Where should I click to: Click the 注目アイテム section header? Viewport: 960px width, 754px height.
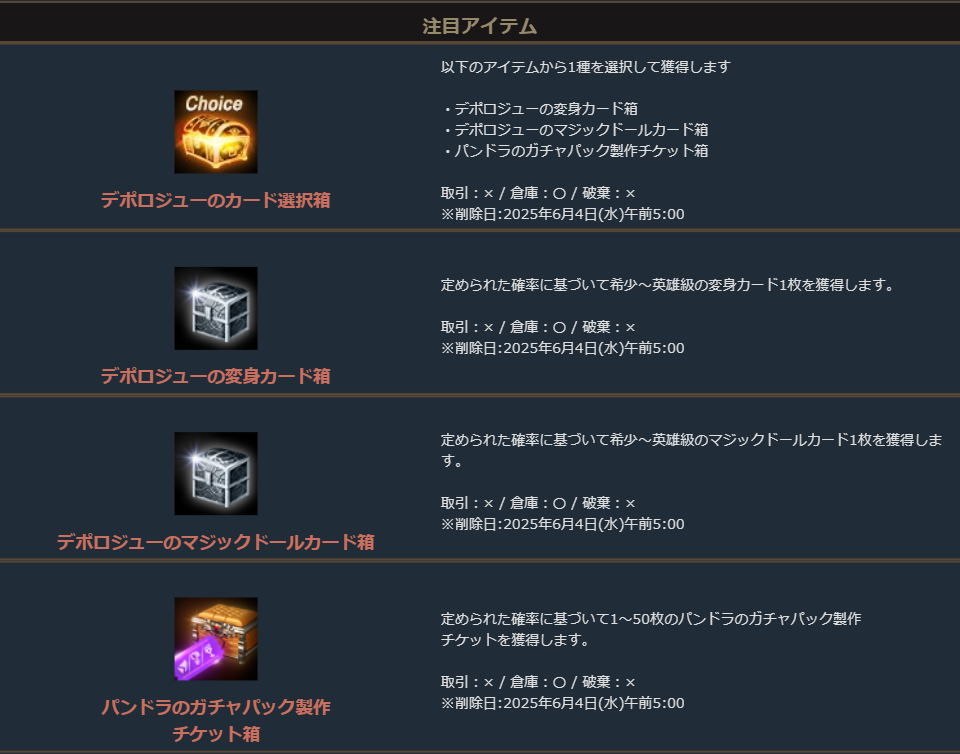pos(480,26)
